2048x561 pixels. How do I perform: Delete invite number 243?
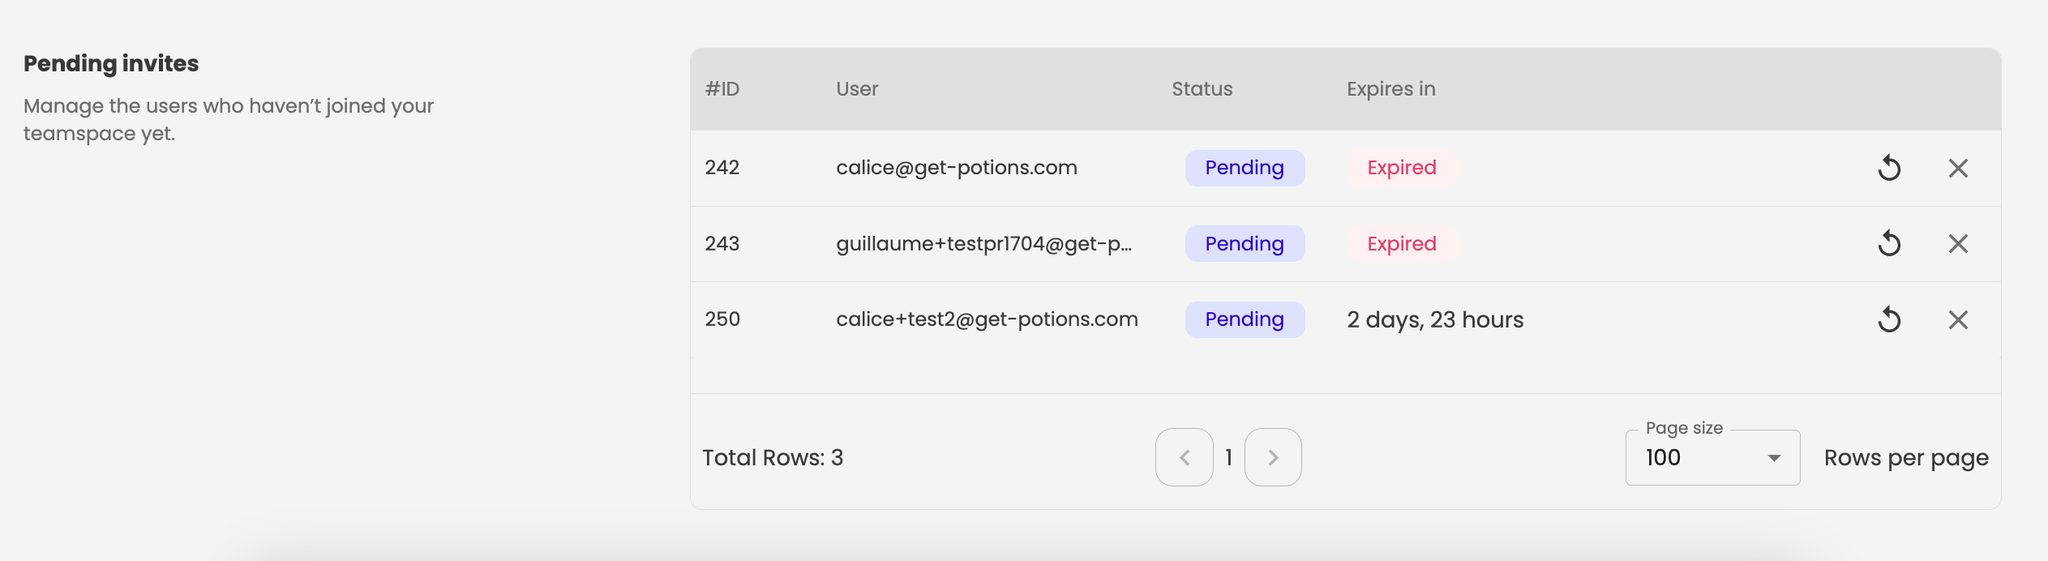tap(1958, 244)
